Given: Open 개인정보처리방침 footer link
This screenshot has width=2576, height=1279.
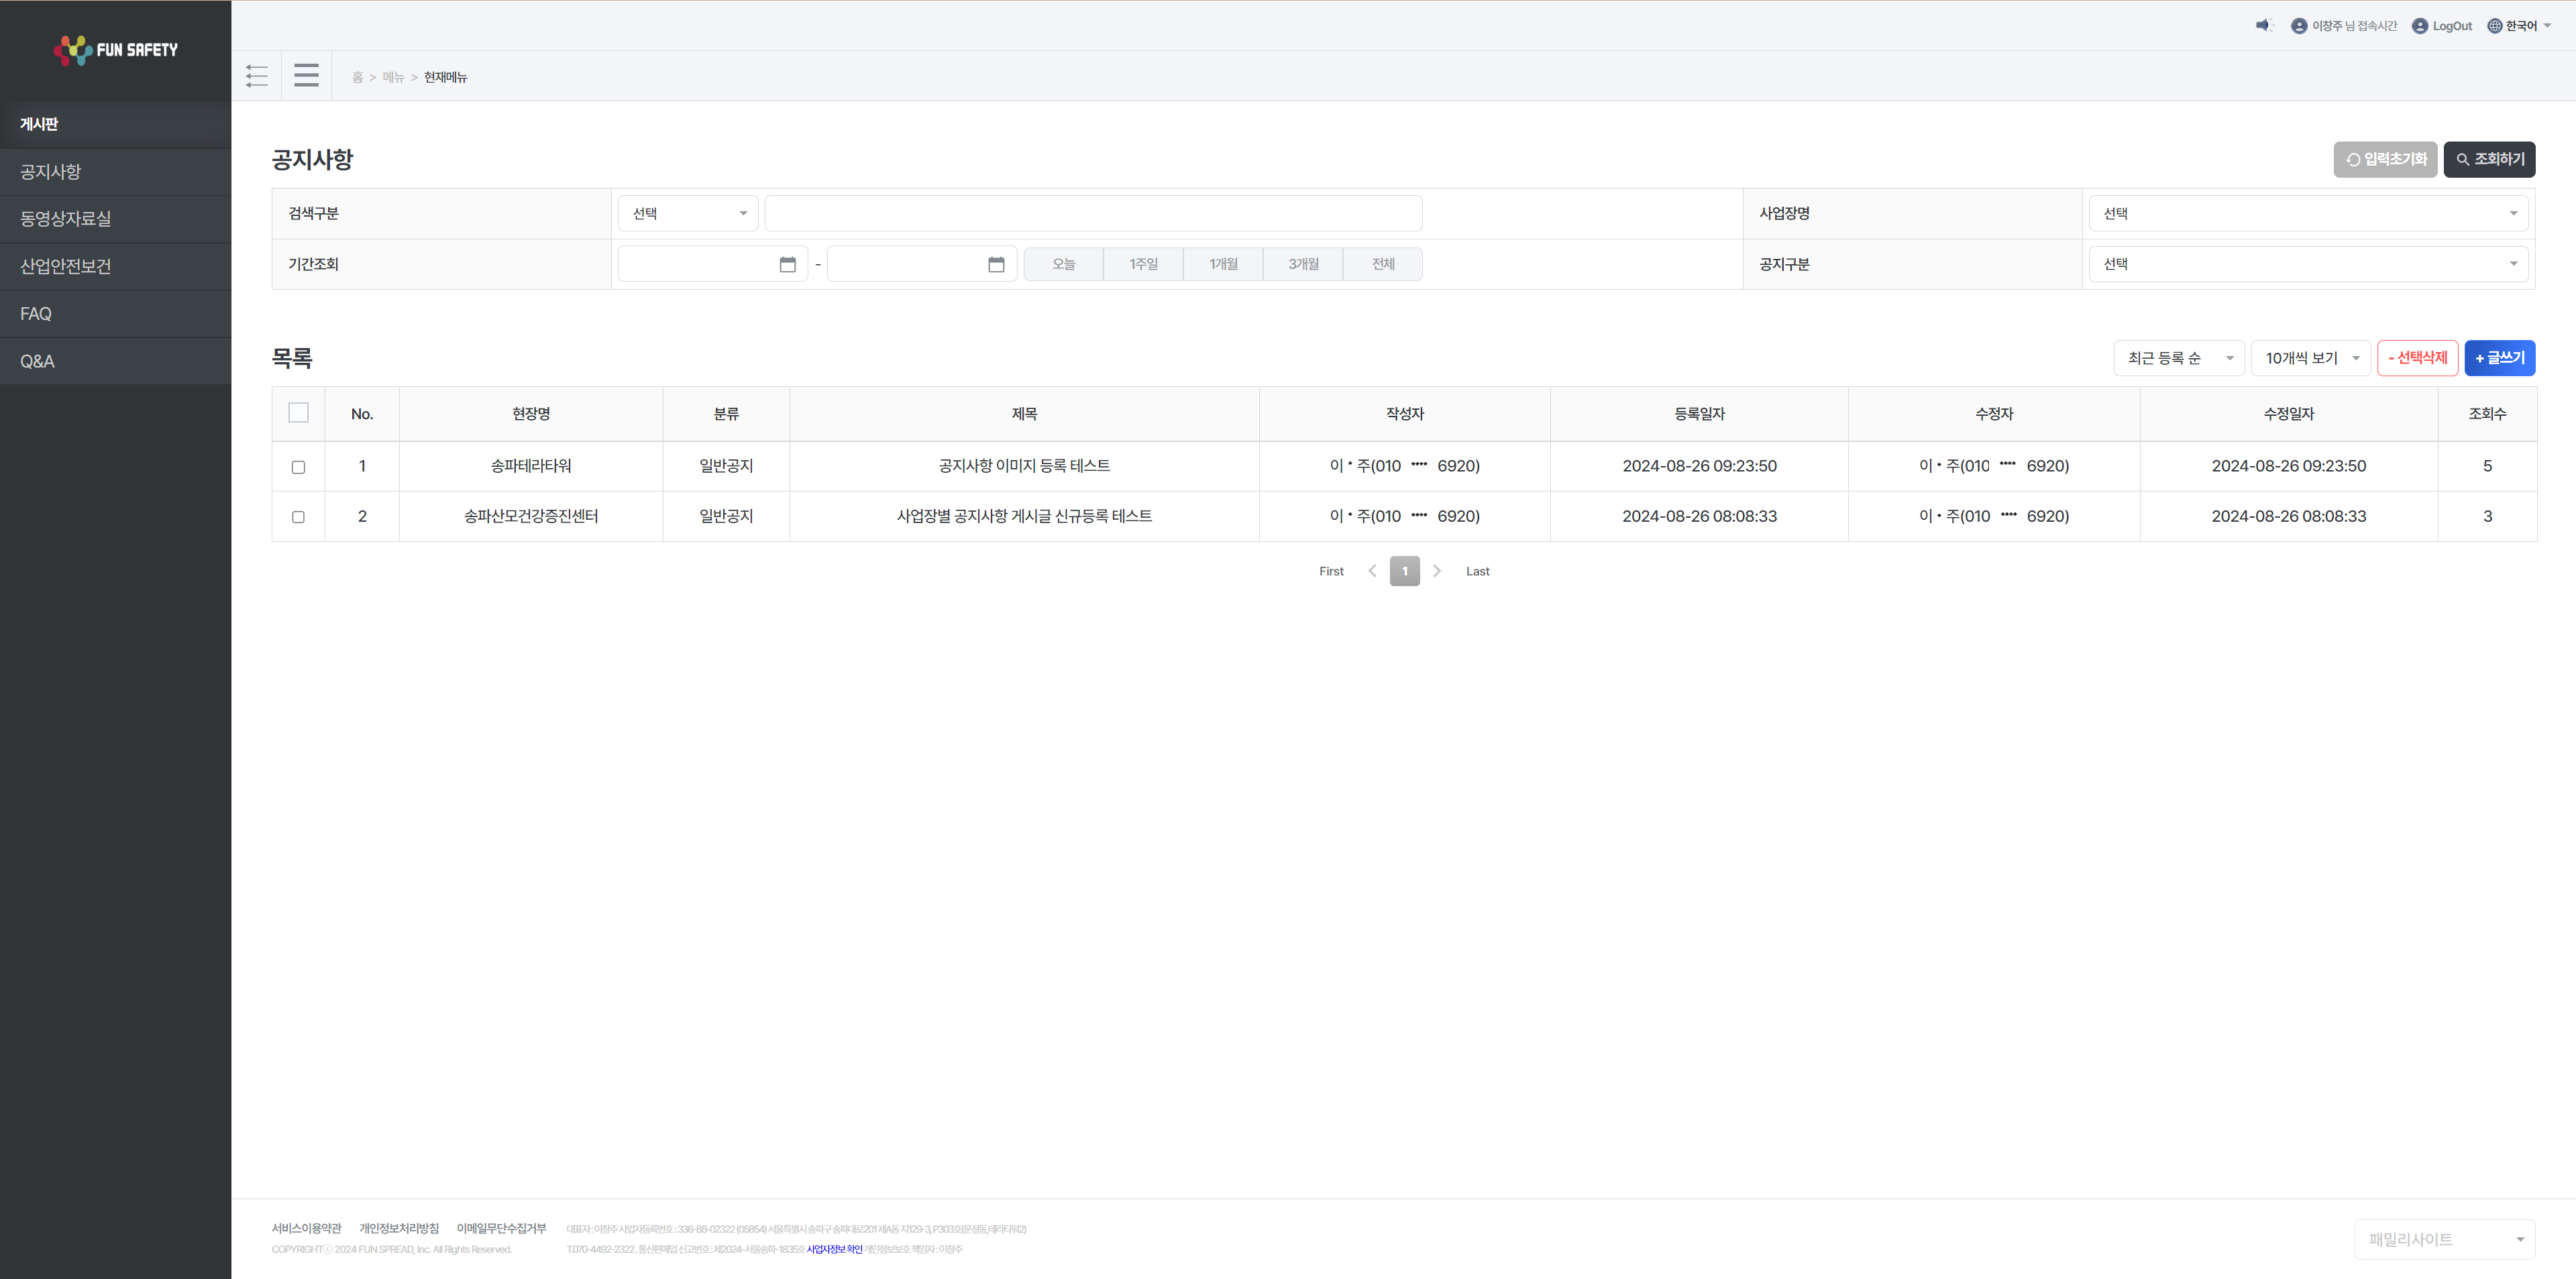Looking at the screenshot, I should coord(399,1228).
